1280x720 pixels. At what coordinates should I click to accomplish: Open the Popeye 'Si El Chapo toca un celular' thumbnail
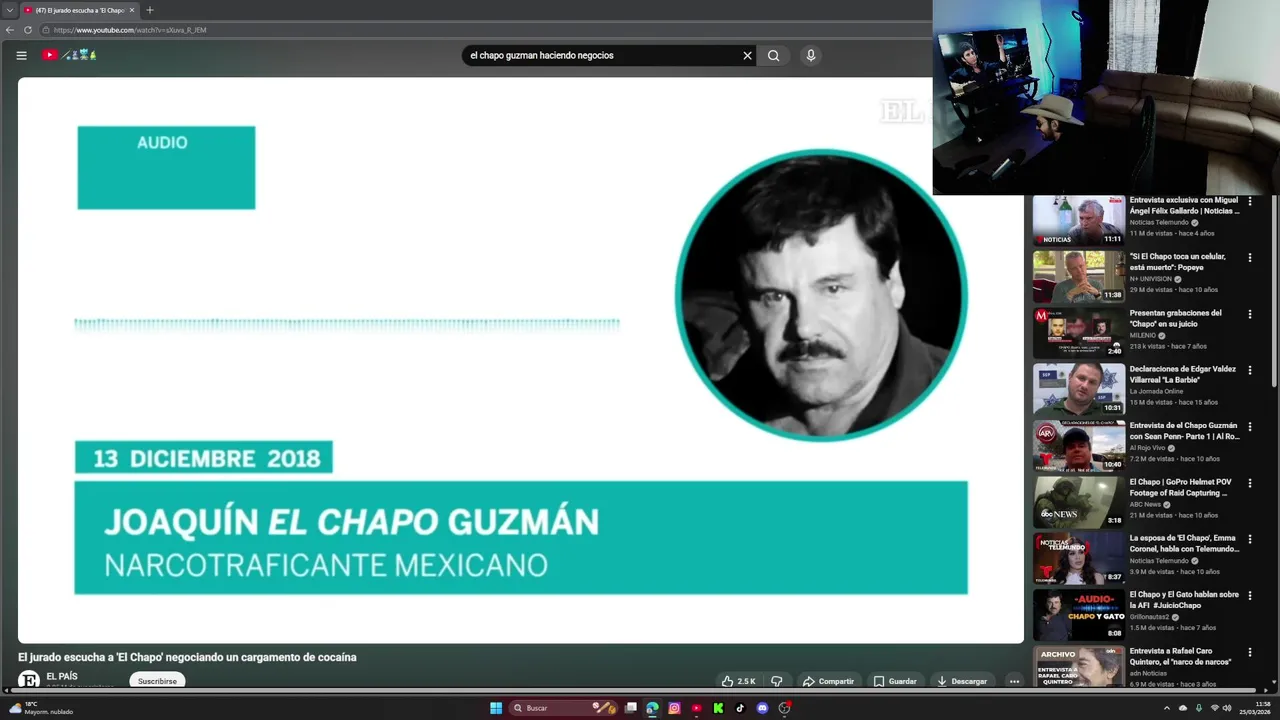pos(1078,276)
